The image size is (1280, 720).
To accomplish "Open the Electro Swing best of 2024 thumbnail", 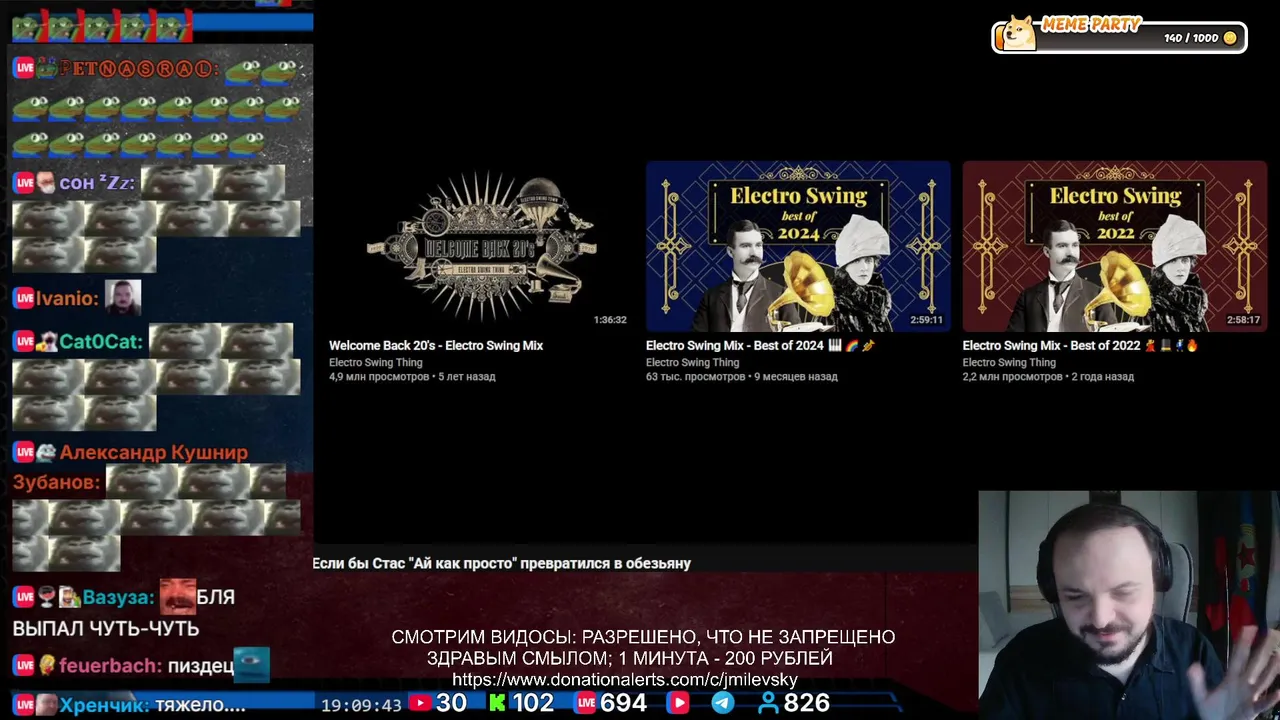I will coord(798,246).
